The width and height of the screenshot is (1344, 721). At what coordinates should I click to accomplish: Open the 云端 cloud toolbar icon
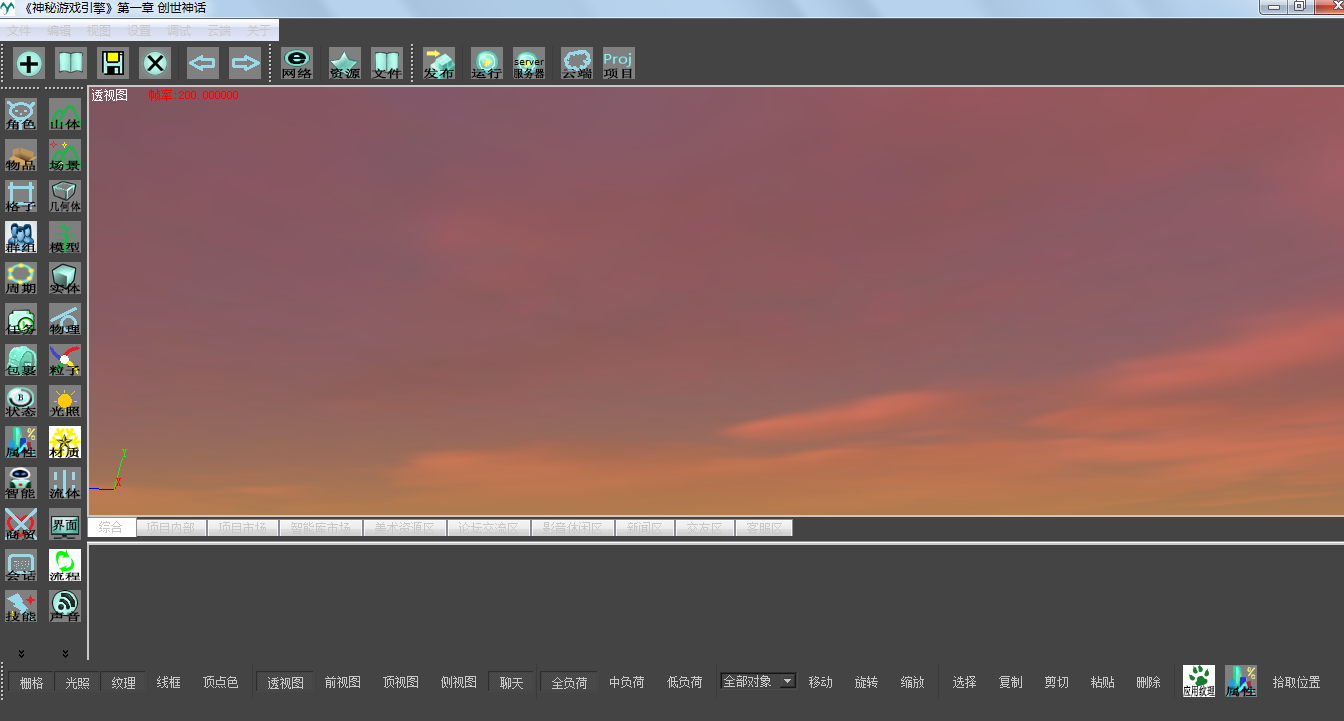pyautogui.click(x=577, y=64)
